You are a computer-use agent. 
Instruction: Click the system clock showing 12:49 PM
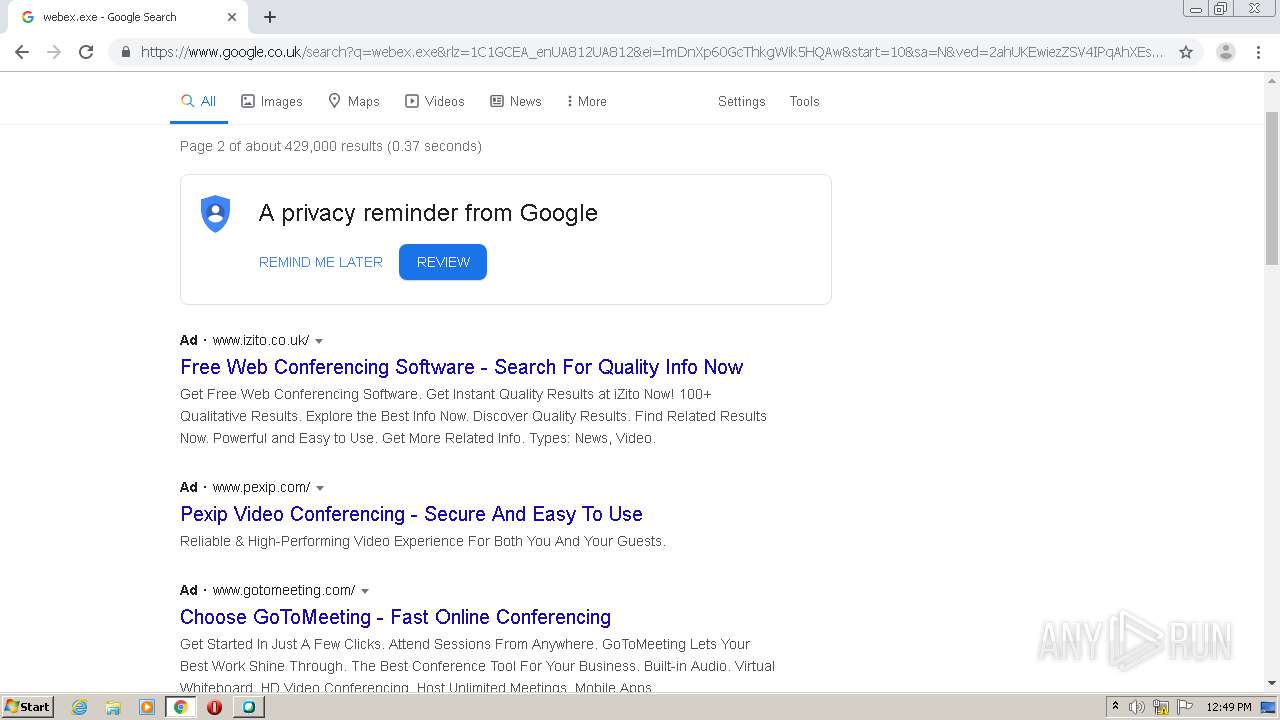coord(1229,707)
